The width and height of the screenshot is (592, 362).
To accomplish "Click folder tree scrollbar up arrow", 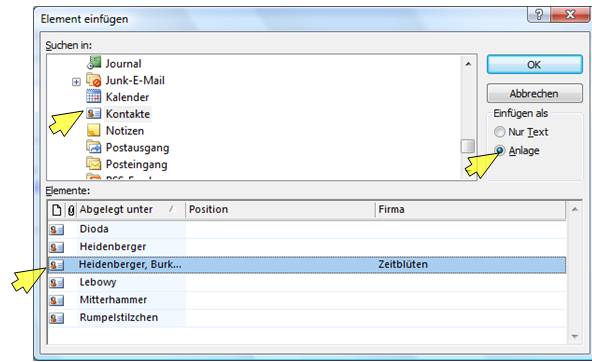I will click(468, 64).
